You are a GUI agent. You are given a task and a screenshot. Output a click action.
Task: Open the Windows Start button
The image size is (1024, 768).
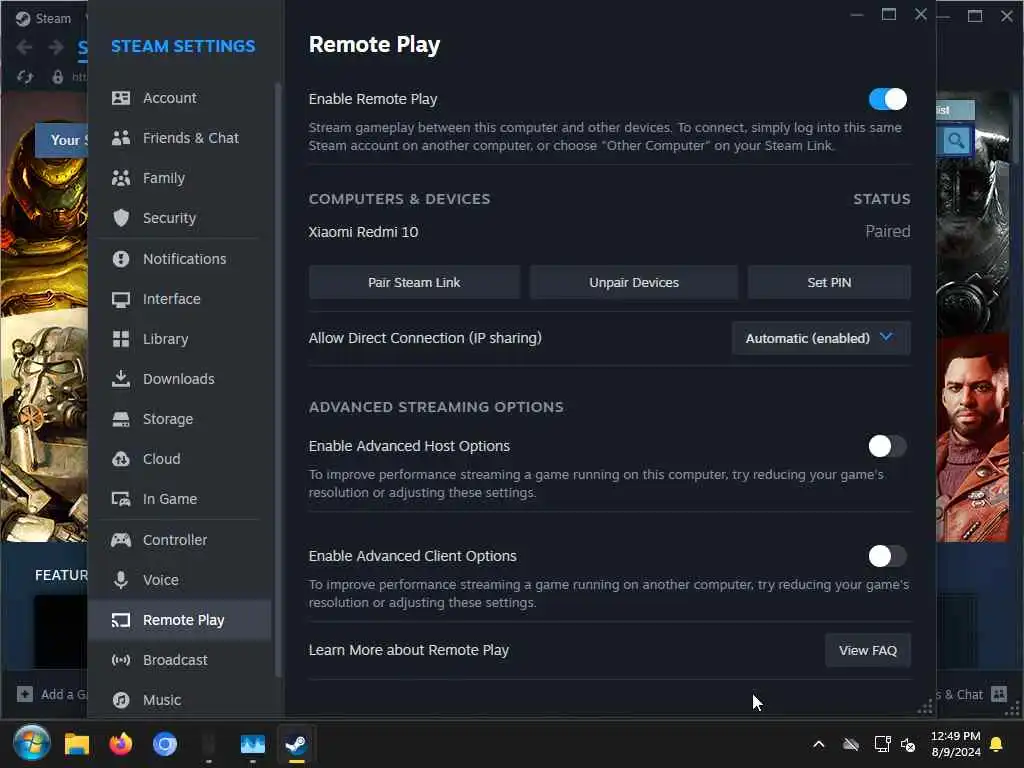31,744
